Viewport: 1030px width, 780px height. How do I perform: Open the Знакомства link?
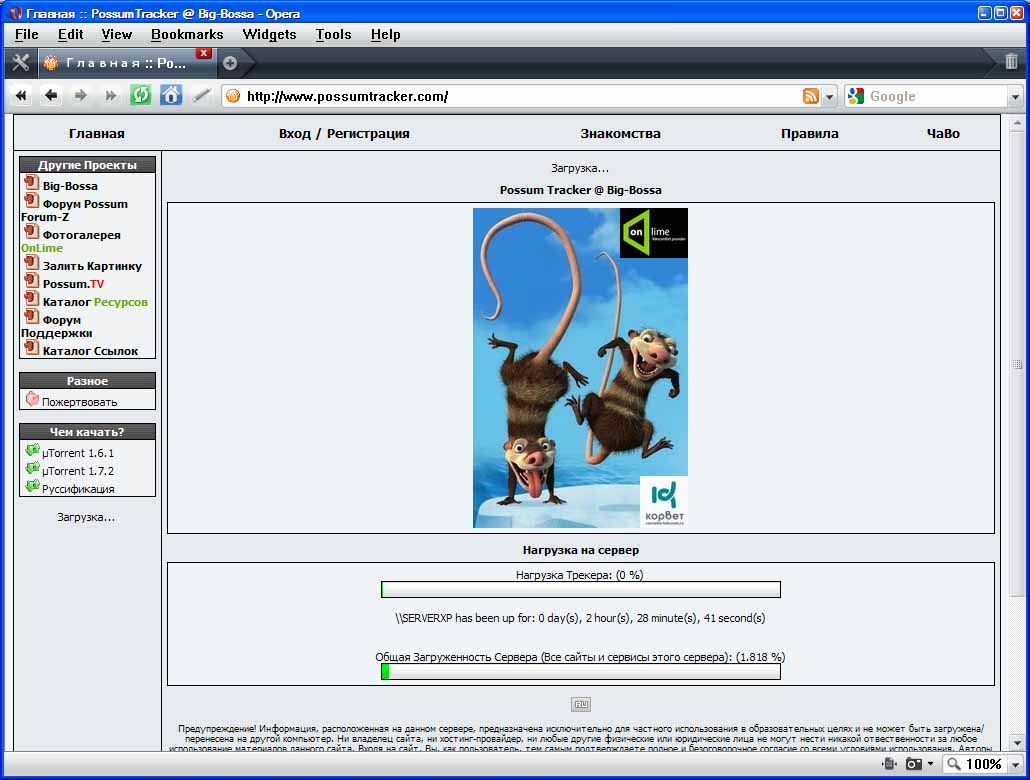(x=620, y=133)
